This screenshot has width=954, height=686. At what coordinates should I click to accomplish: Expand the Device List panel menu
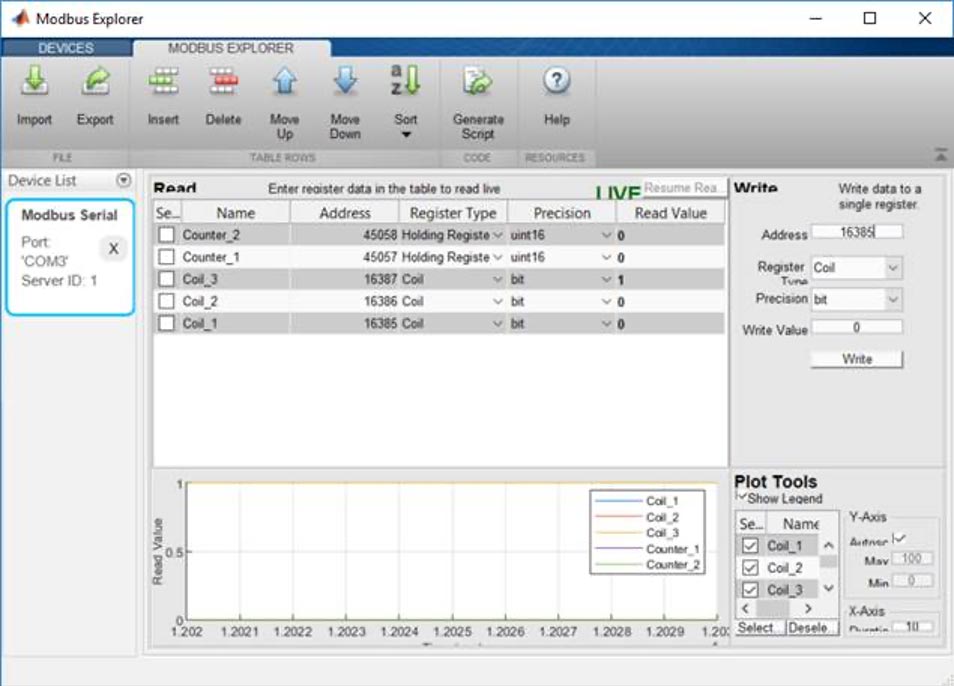tap(123, 181)
